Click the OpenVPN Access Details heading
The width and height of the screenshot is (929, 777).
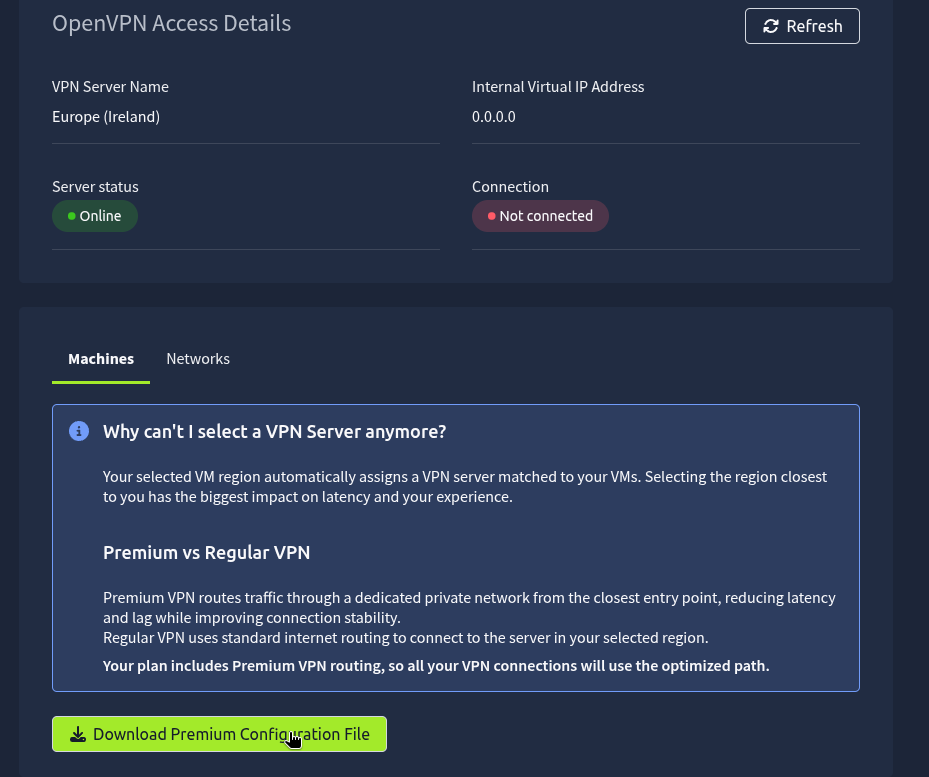tap(172, 24)
